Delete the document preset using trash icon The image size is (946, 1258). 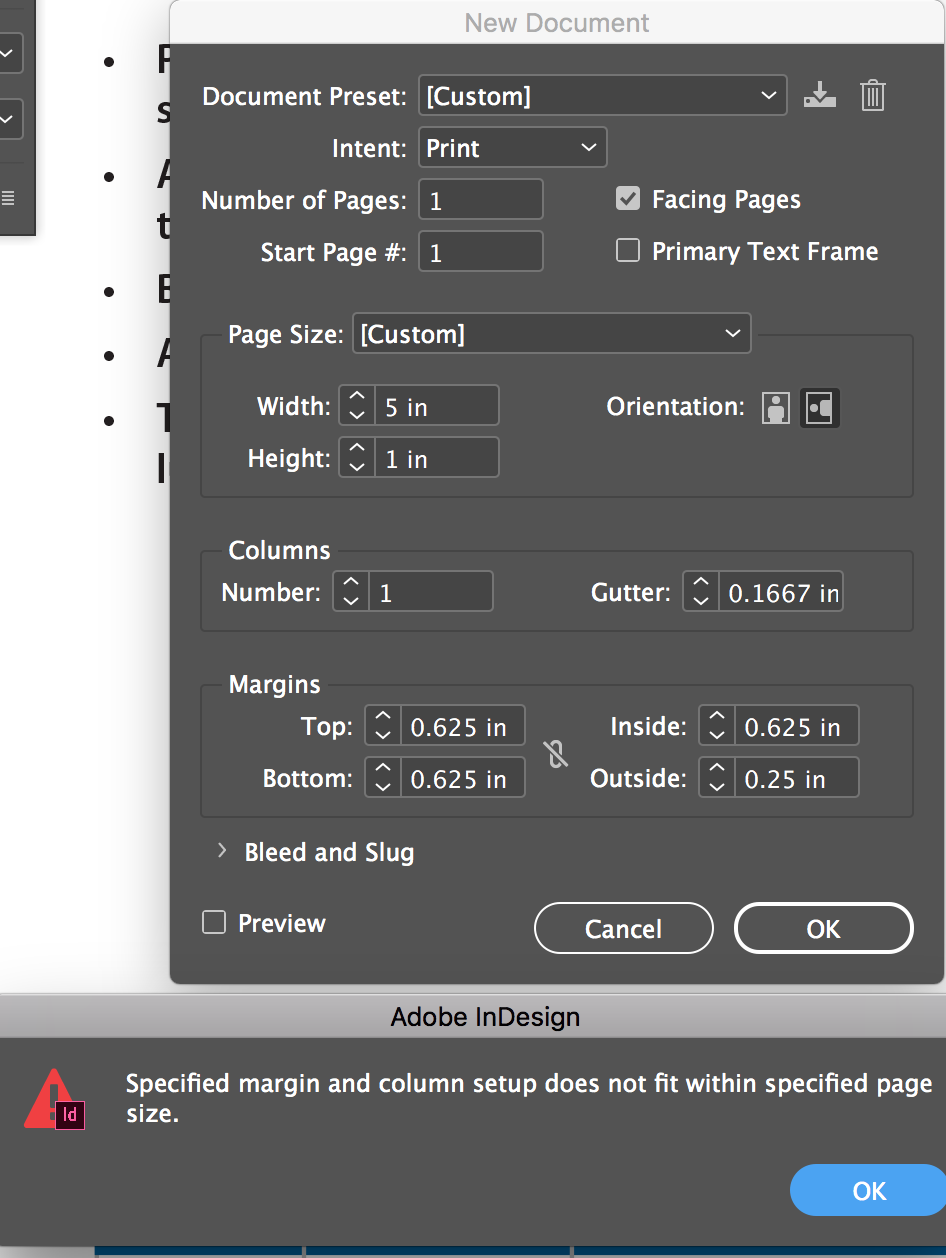pos(872,95)
